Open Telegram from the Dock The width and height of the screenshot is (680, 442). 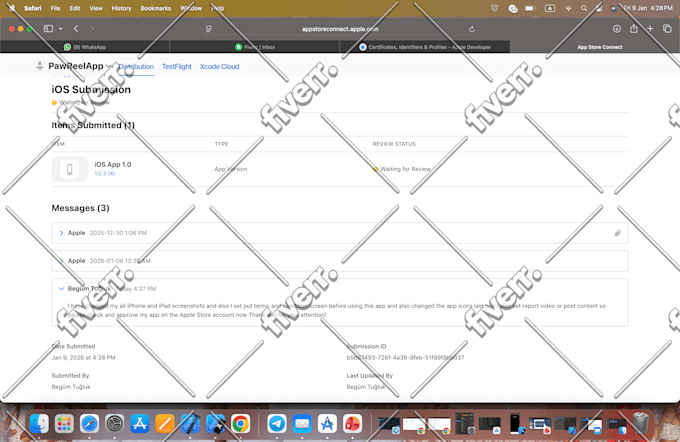point(277,423)
